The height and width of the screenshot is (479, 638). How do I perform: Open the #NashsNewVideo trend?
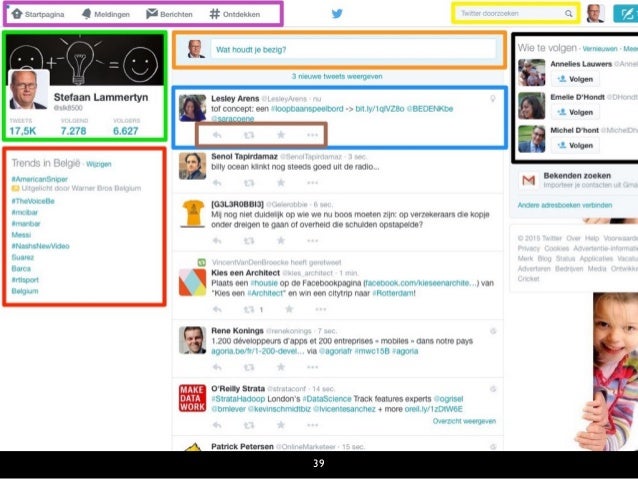40,246
